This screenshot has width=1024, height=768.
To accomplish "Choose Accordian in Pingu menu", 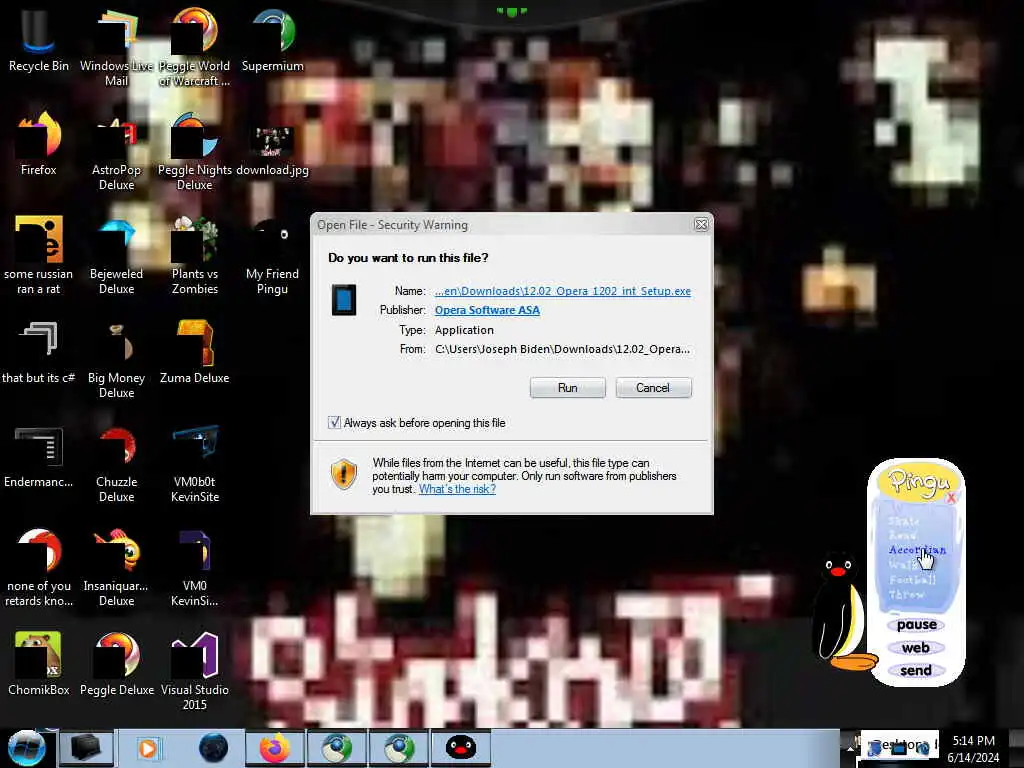I will (917, 550).
